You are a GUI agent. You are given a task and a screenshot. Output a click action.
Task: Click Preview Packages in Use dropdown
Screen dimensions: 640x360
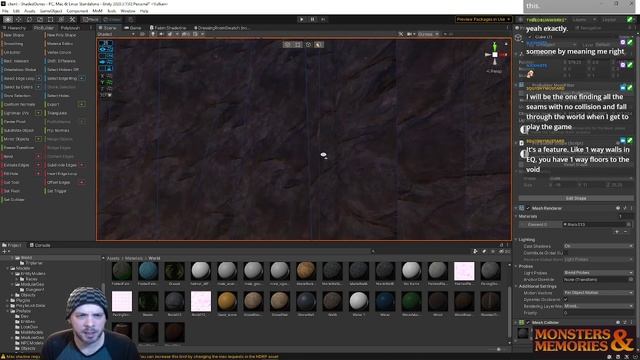(484, 19)
